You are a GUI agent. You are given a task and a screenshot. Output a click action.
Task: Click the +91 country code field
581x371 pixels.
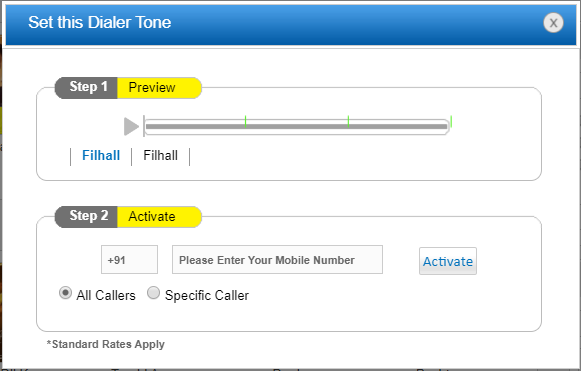(129, 259)
